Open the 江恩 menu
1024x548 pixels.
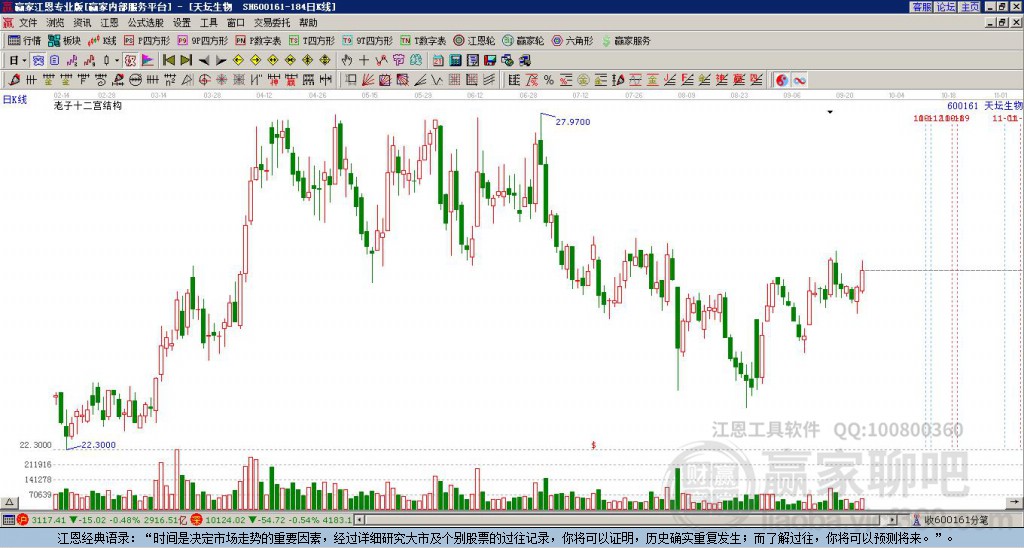click(x=109, y=23)
